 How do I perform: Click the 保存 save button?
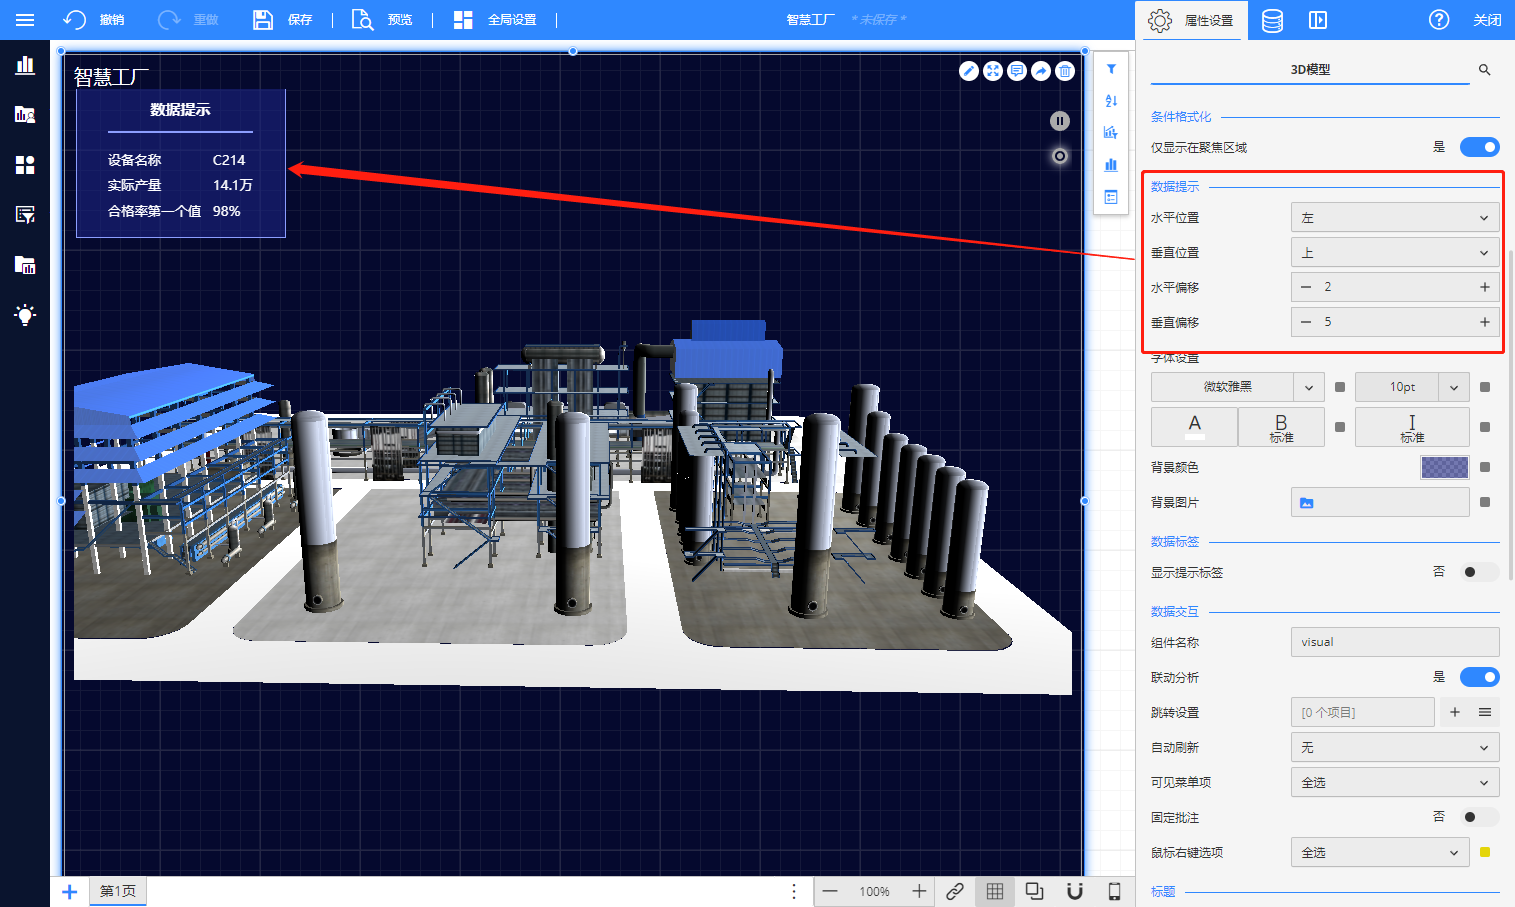coord(283,20)
